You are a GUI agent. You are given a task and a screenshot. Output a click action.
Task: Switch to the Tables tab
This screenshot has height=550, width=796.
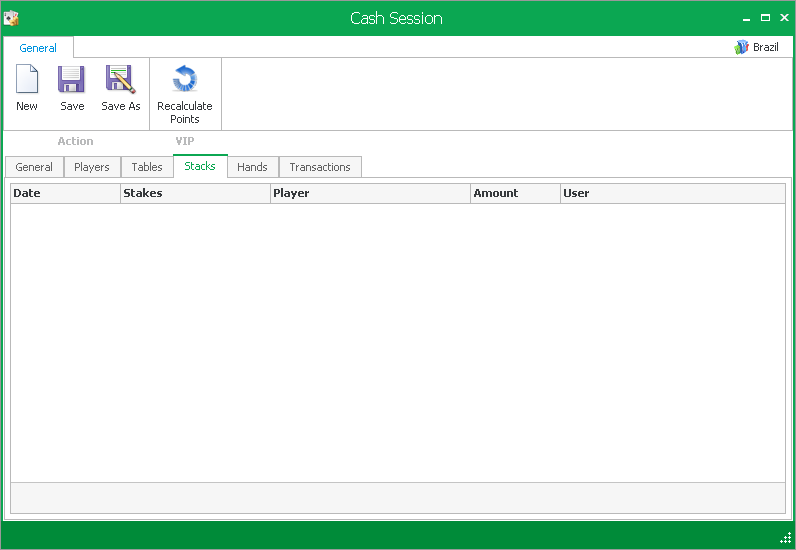(147, 167)
